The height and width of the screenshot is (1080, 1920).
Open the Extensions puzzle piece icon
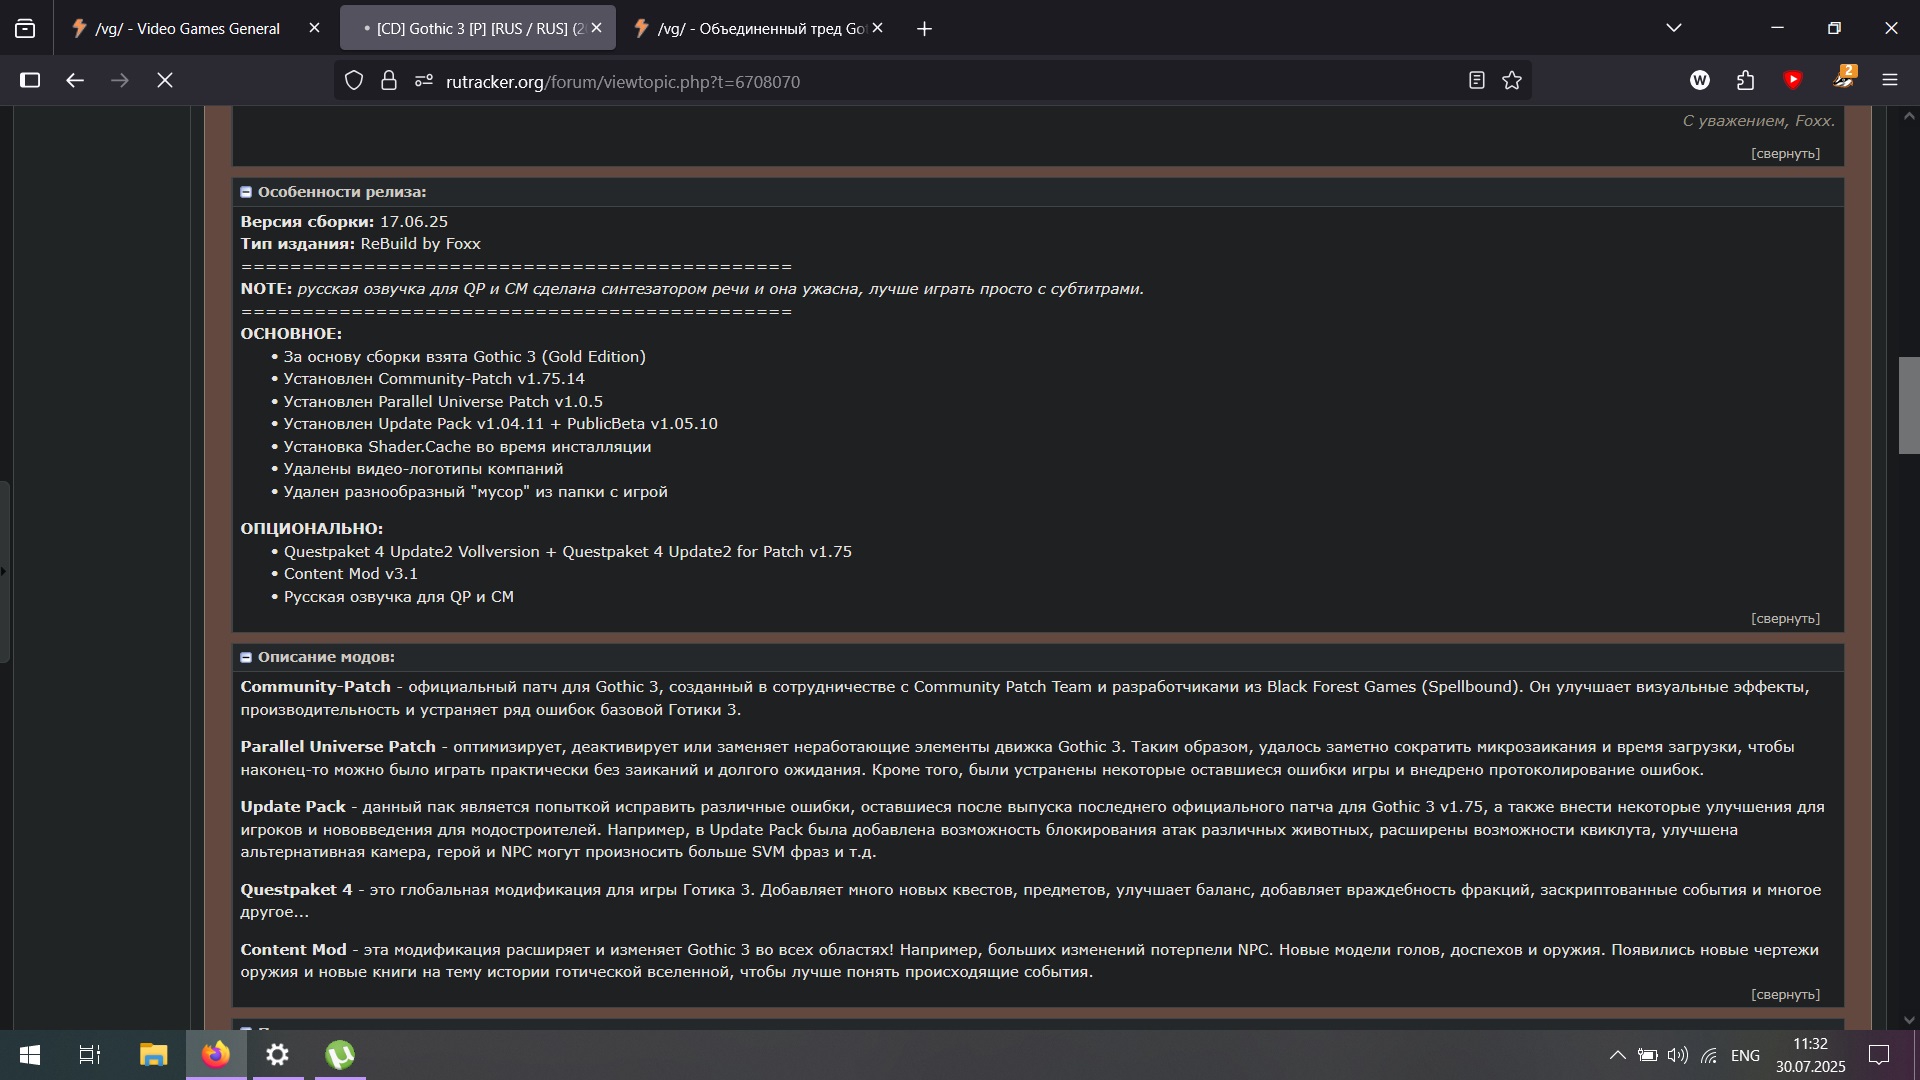coord(1746,80)
